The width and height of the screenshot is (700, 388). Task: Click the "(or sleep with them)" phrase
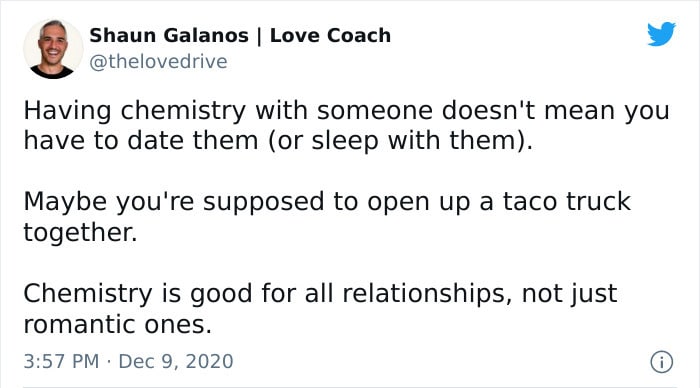[x=400, y=141]
